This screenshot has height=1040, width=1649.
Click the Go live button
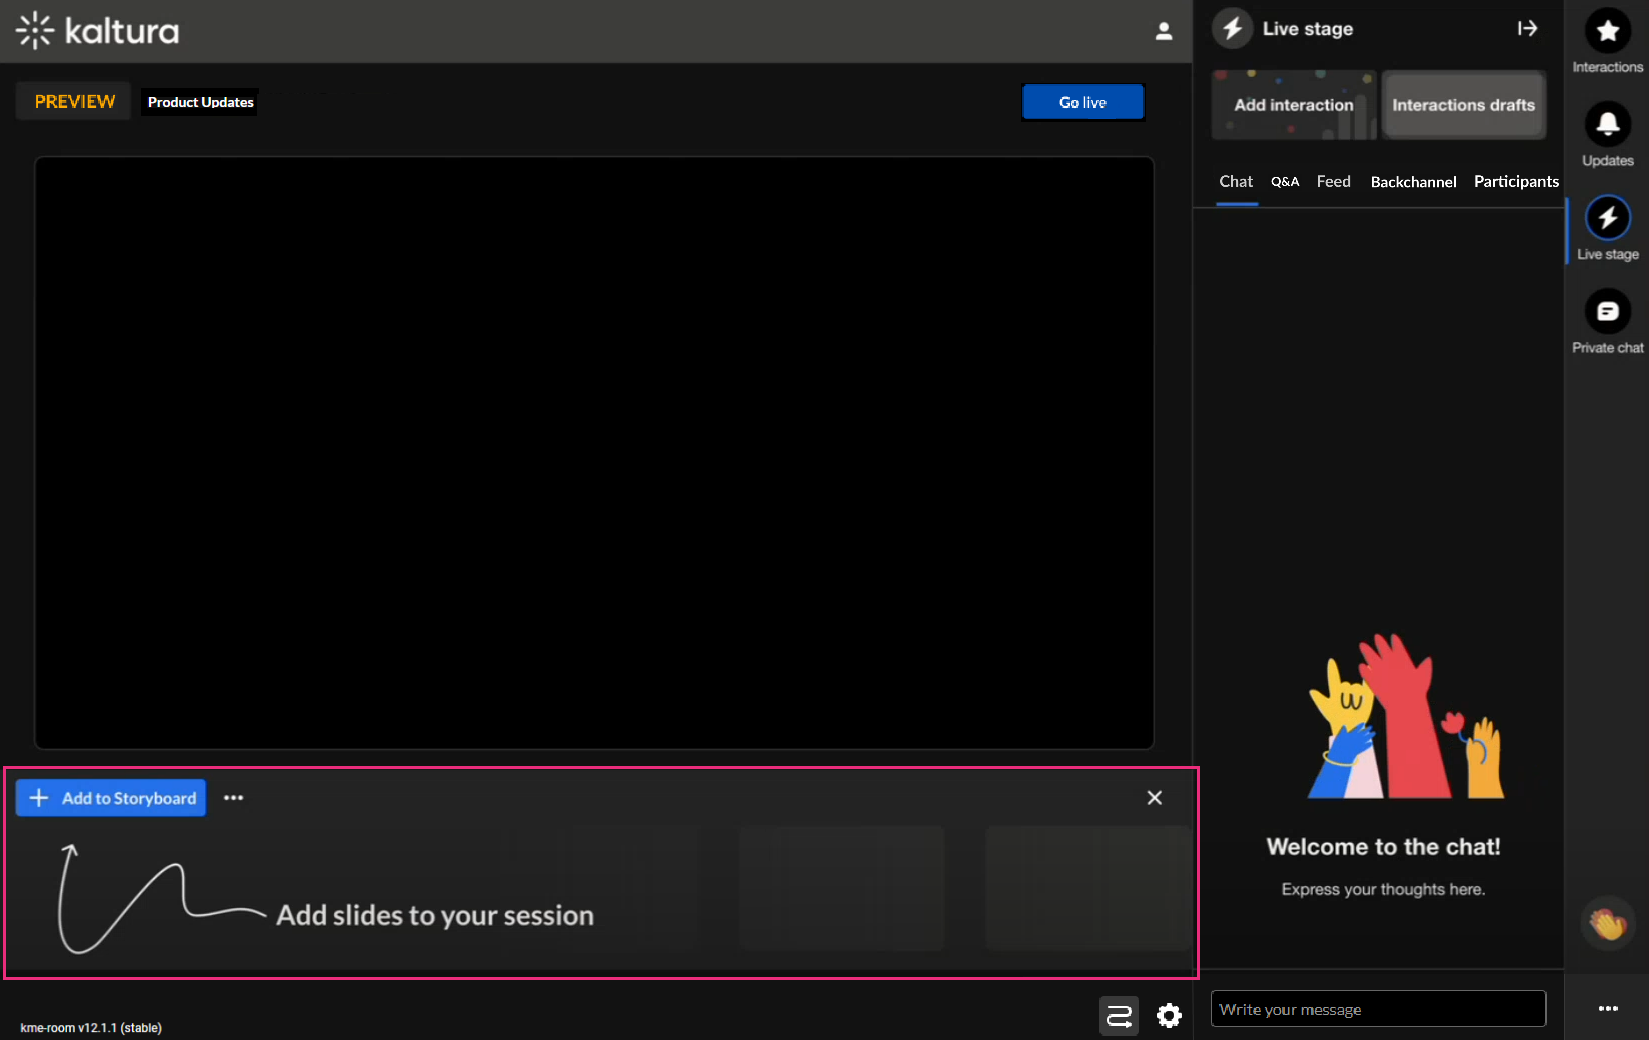point(1082,102)
